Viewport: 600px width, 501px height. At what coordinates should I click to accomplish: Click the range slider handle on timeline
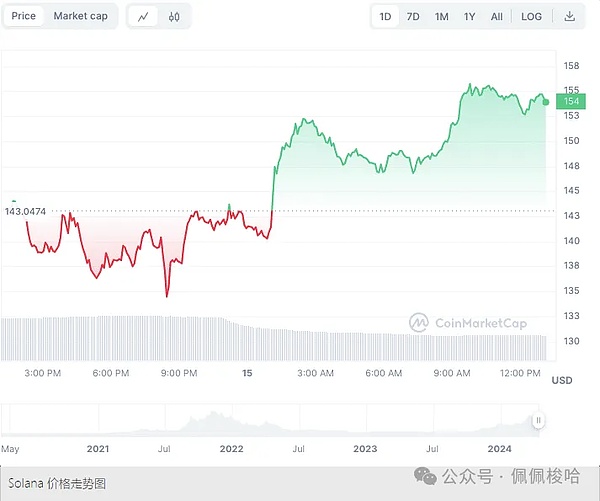click(x=538, y=421)
